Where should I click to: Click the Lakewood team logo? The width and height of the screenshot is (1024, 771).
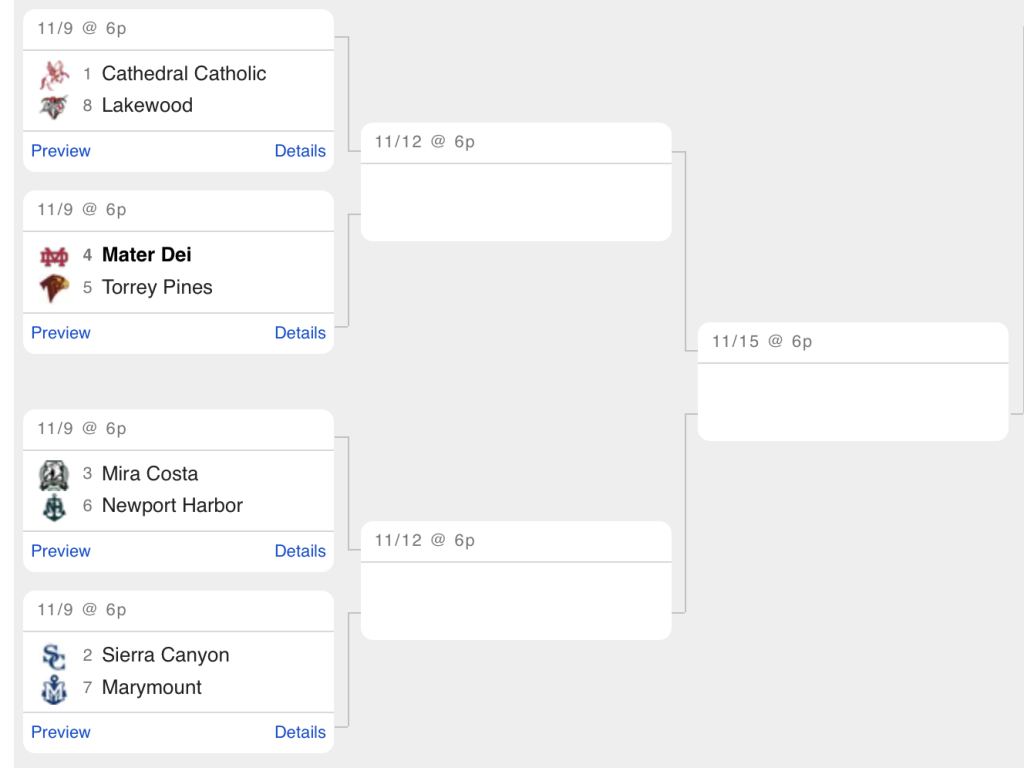click(54, 106)
